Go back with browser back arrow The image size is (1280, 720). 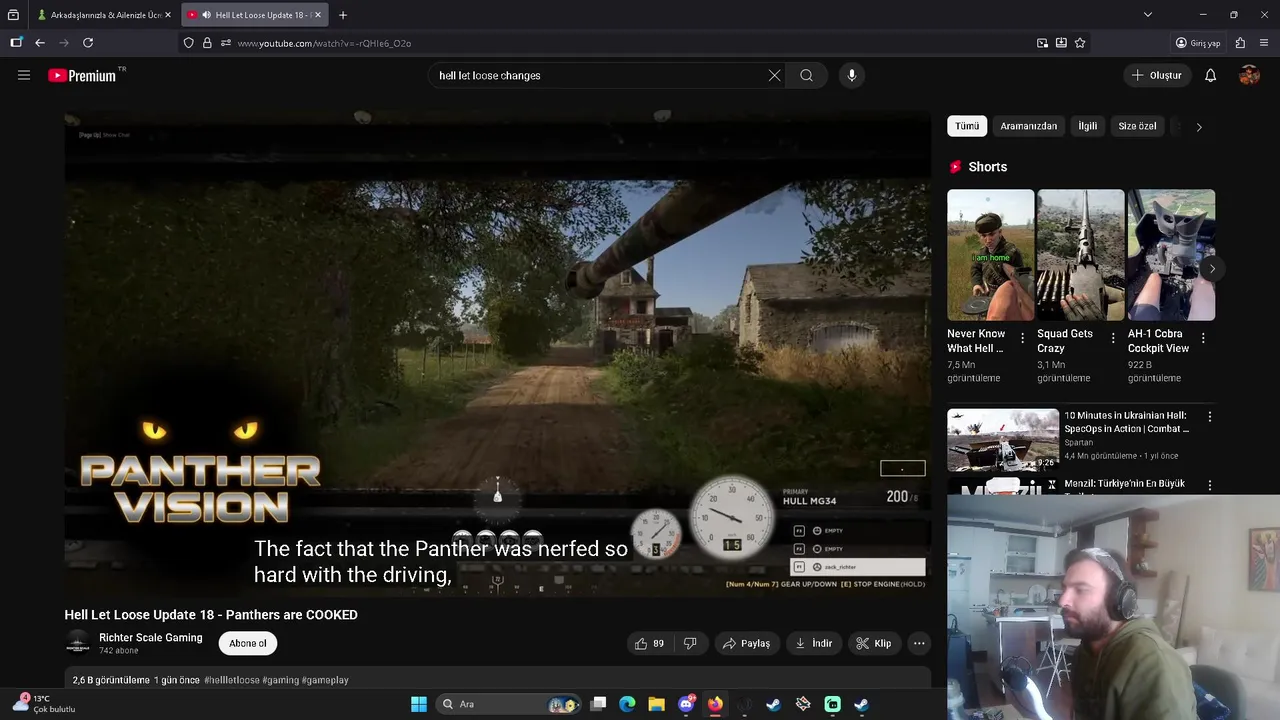[x=40, y=43]
